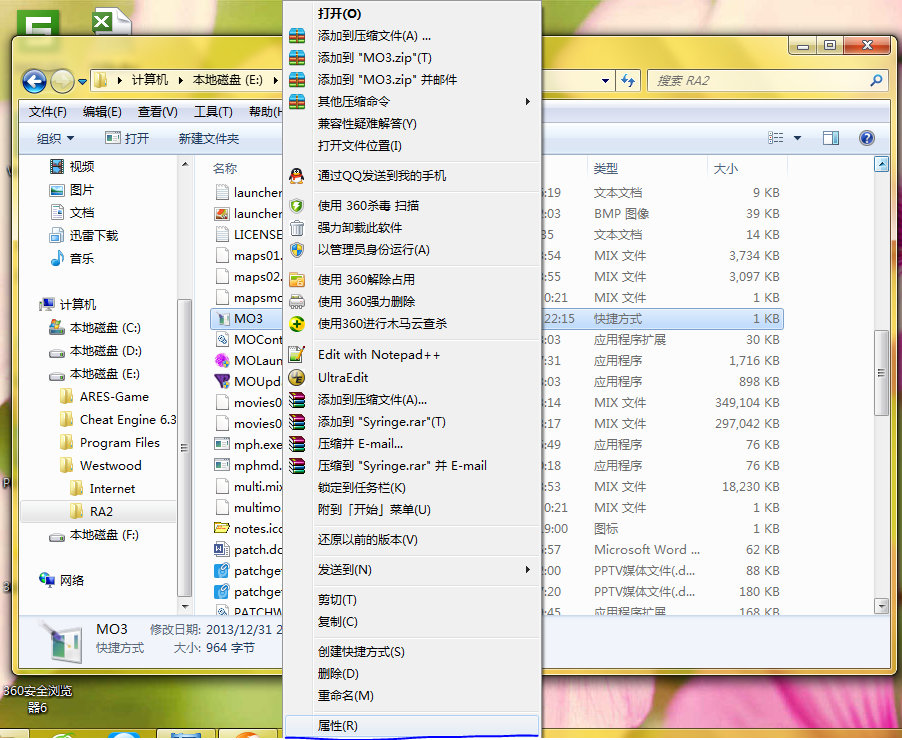Choose 兼容性疑难解答(Y) in context menu
The image size is (902, 740).
point(367,124)
